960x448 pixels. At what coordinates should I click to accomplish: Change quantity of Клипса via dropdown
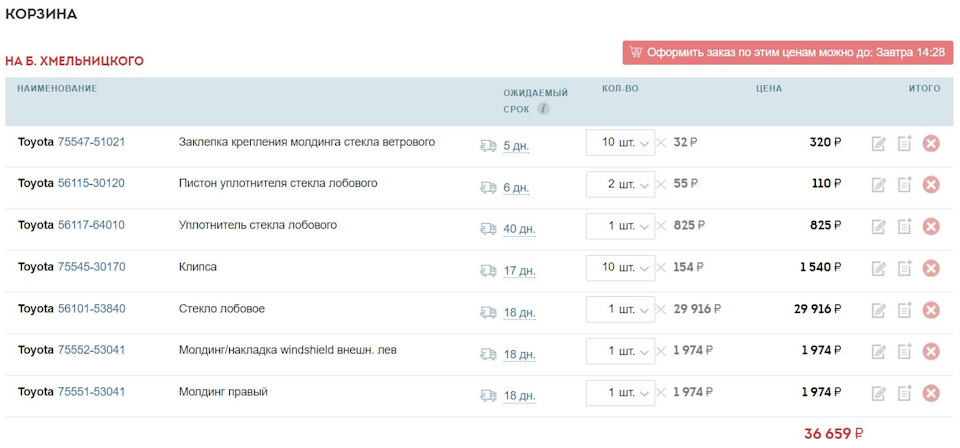click(x=620, y=268)
